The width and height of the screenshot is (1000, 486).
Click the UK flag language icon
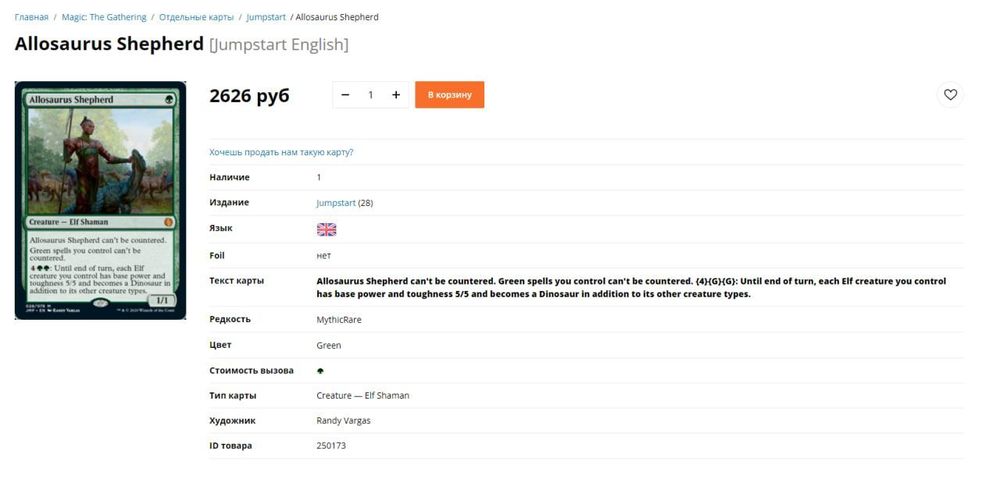(326, 229)
